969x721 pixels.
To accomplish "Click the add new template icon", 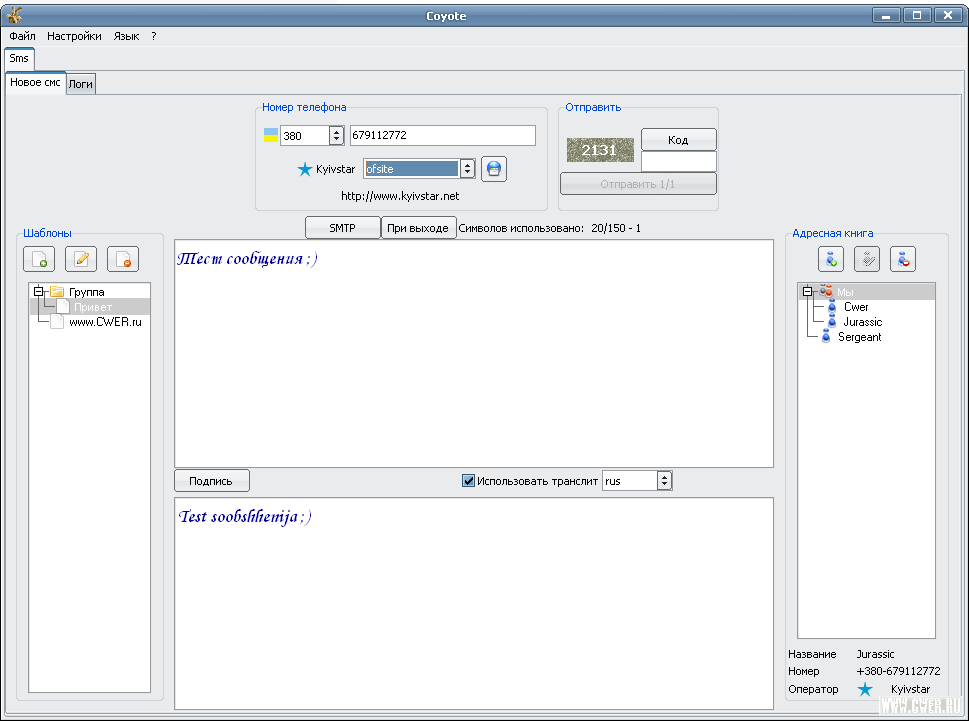I will tap(39, 260).
